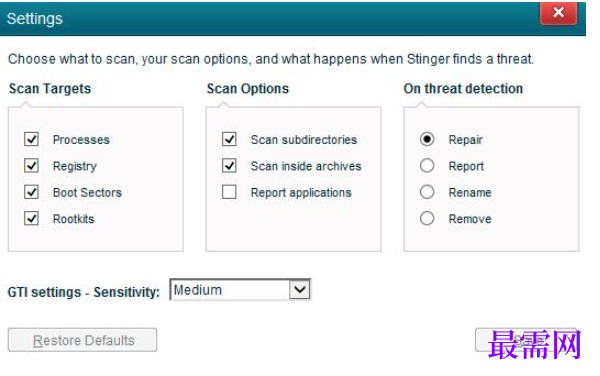This screenshot has height=376, width=600.
Task: Toggle the Registry scan target
Action: pyautogui.click(x=31, y=166)
